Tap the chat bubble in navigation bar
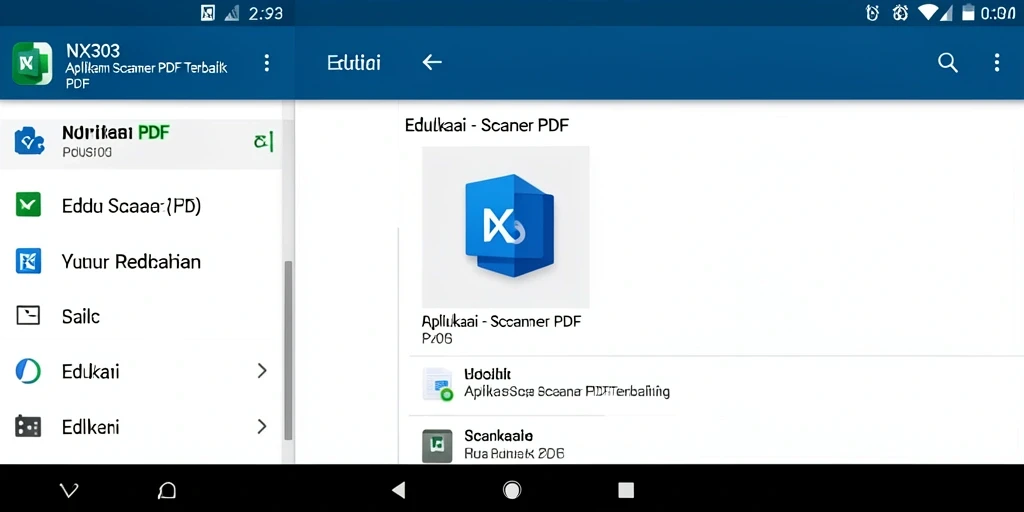Image resolution: width=1024 pixels, height=512 pixels. (167, 490)
